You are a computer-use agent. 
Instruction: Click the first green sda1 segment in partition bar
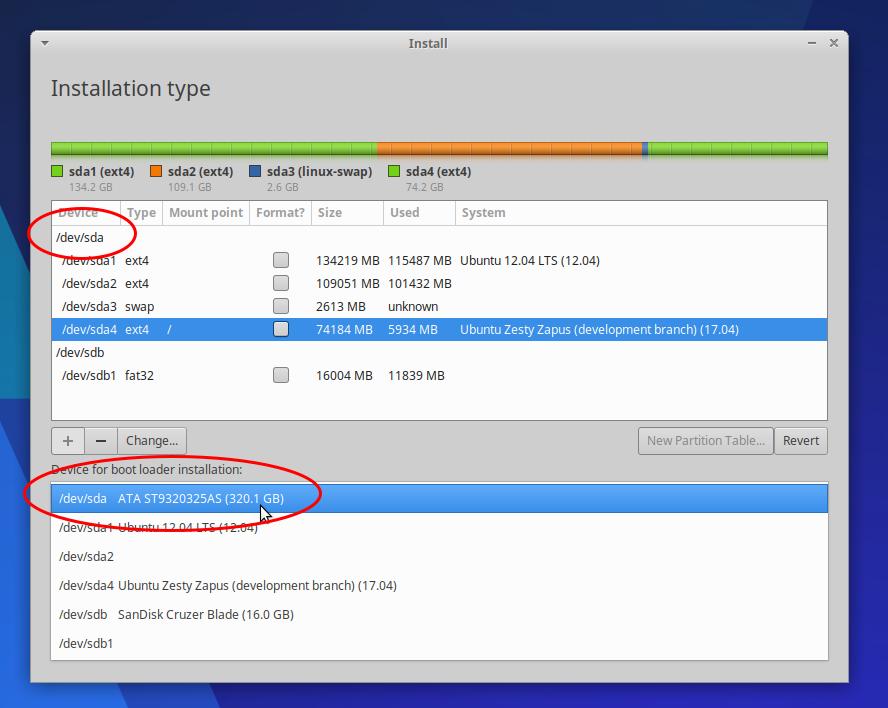(x=214, y=149)
